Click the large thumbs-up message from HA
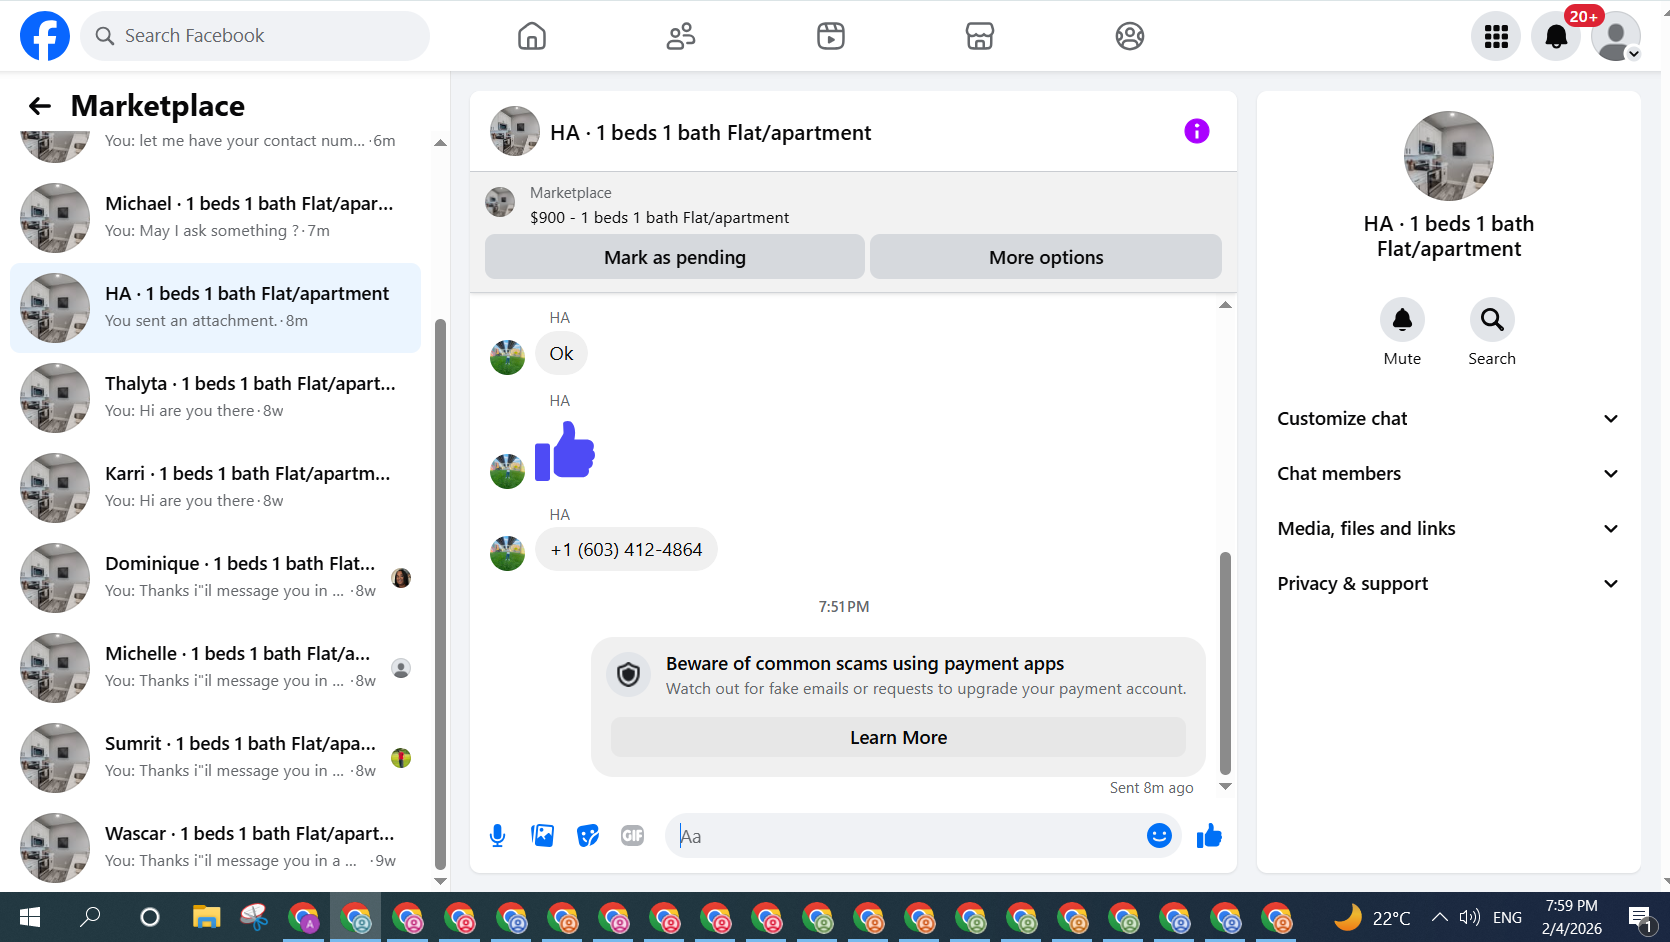Screen dimensions: 1670x942 [x=565, y=451]
